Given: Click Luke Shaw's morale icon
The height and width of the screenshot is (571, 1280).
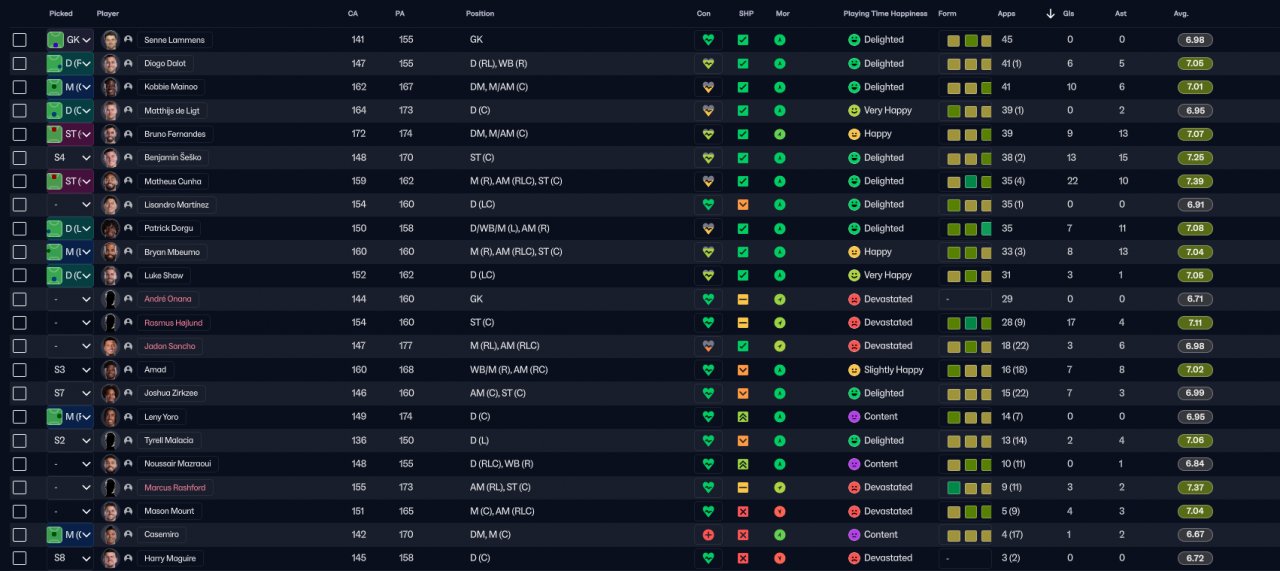Looking at the screenshot, I should click(780, 275).
